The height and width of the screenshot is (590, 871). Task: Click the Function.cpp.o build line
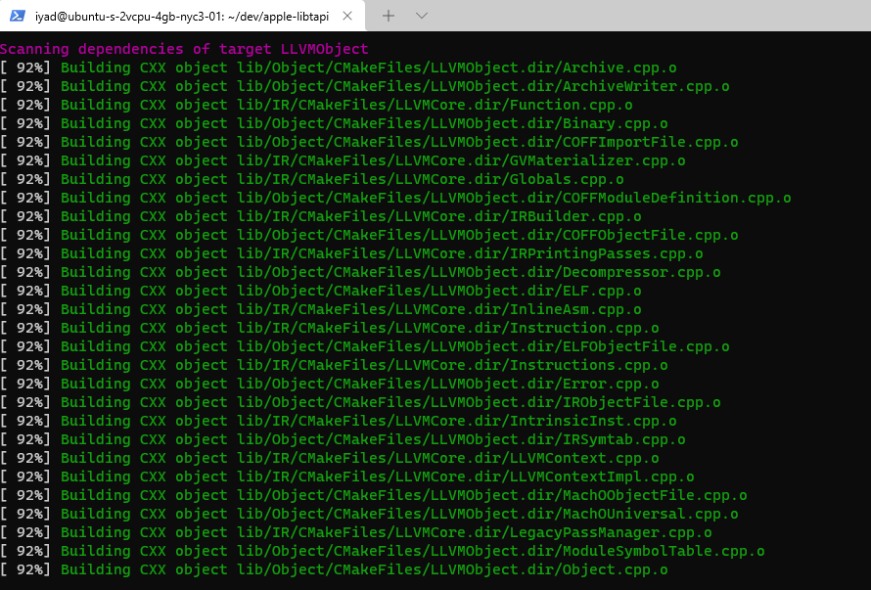coord(316,105)
